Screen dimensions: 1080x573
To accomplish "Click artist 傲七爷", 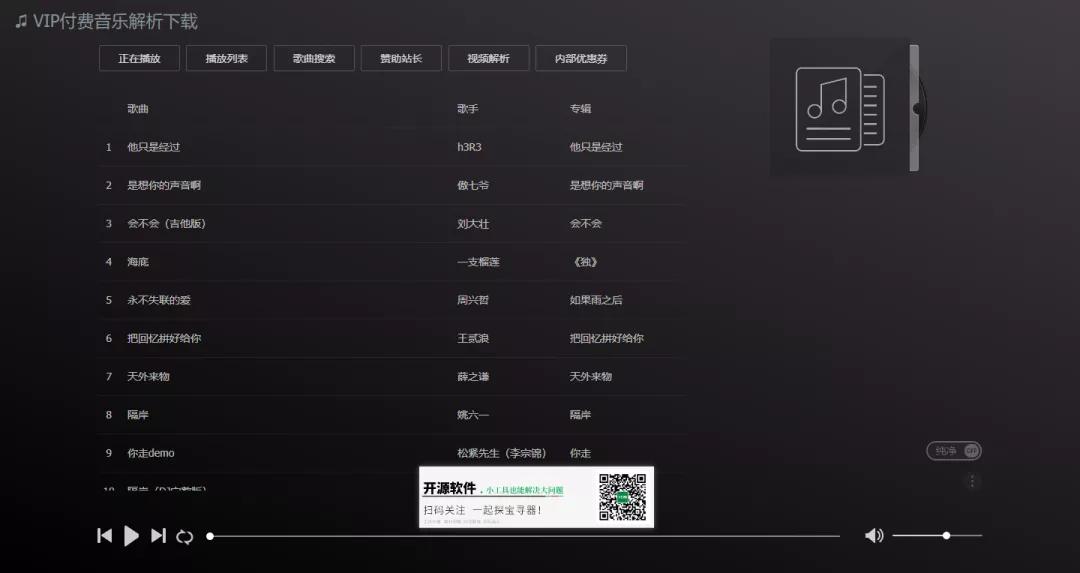I will tap(473, 185).
